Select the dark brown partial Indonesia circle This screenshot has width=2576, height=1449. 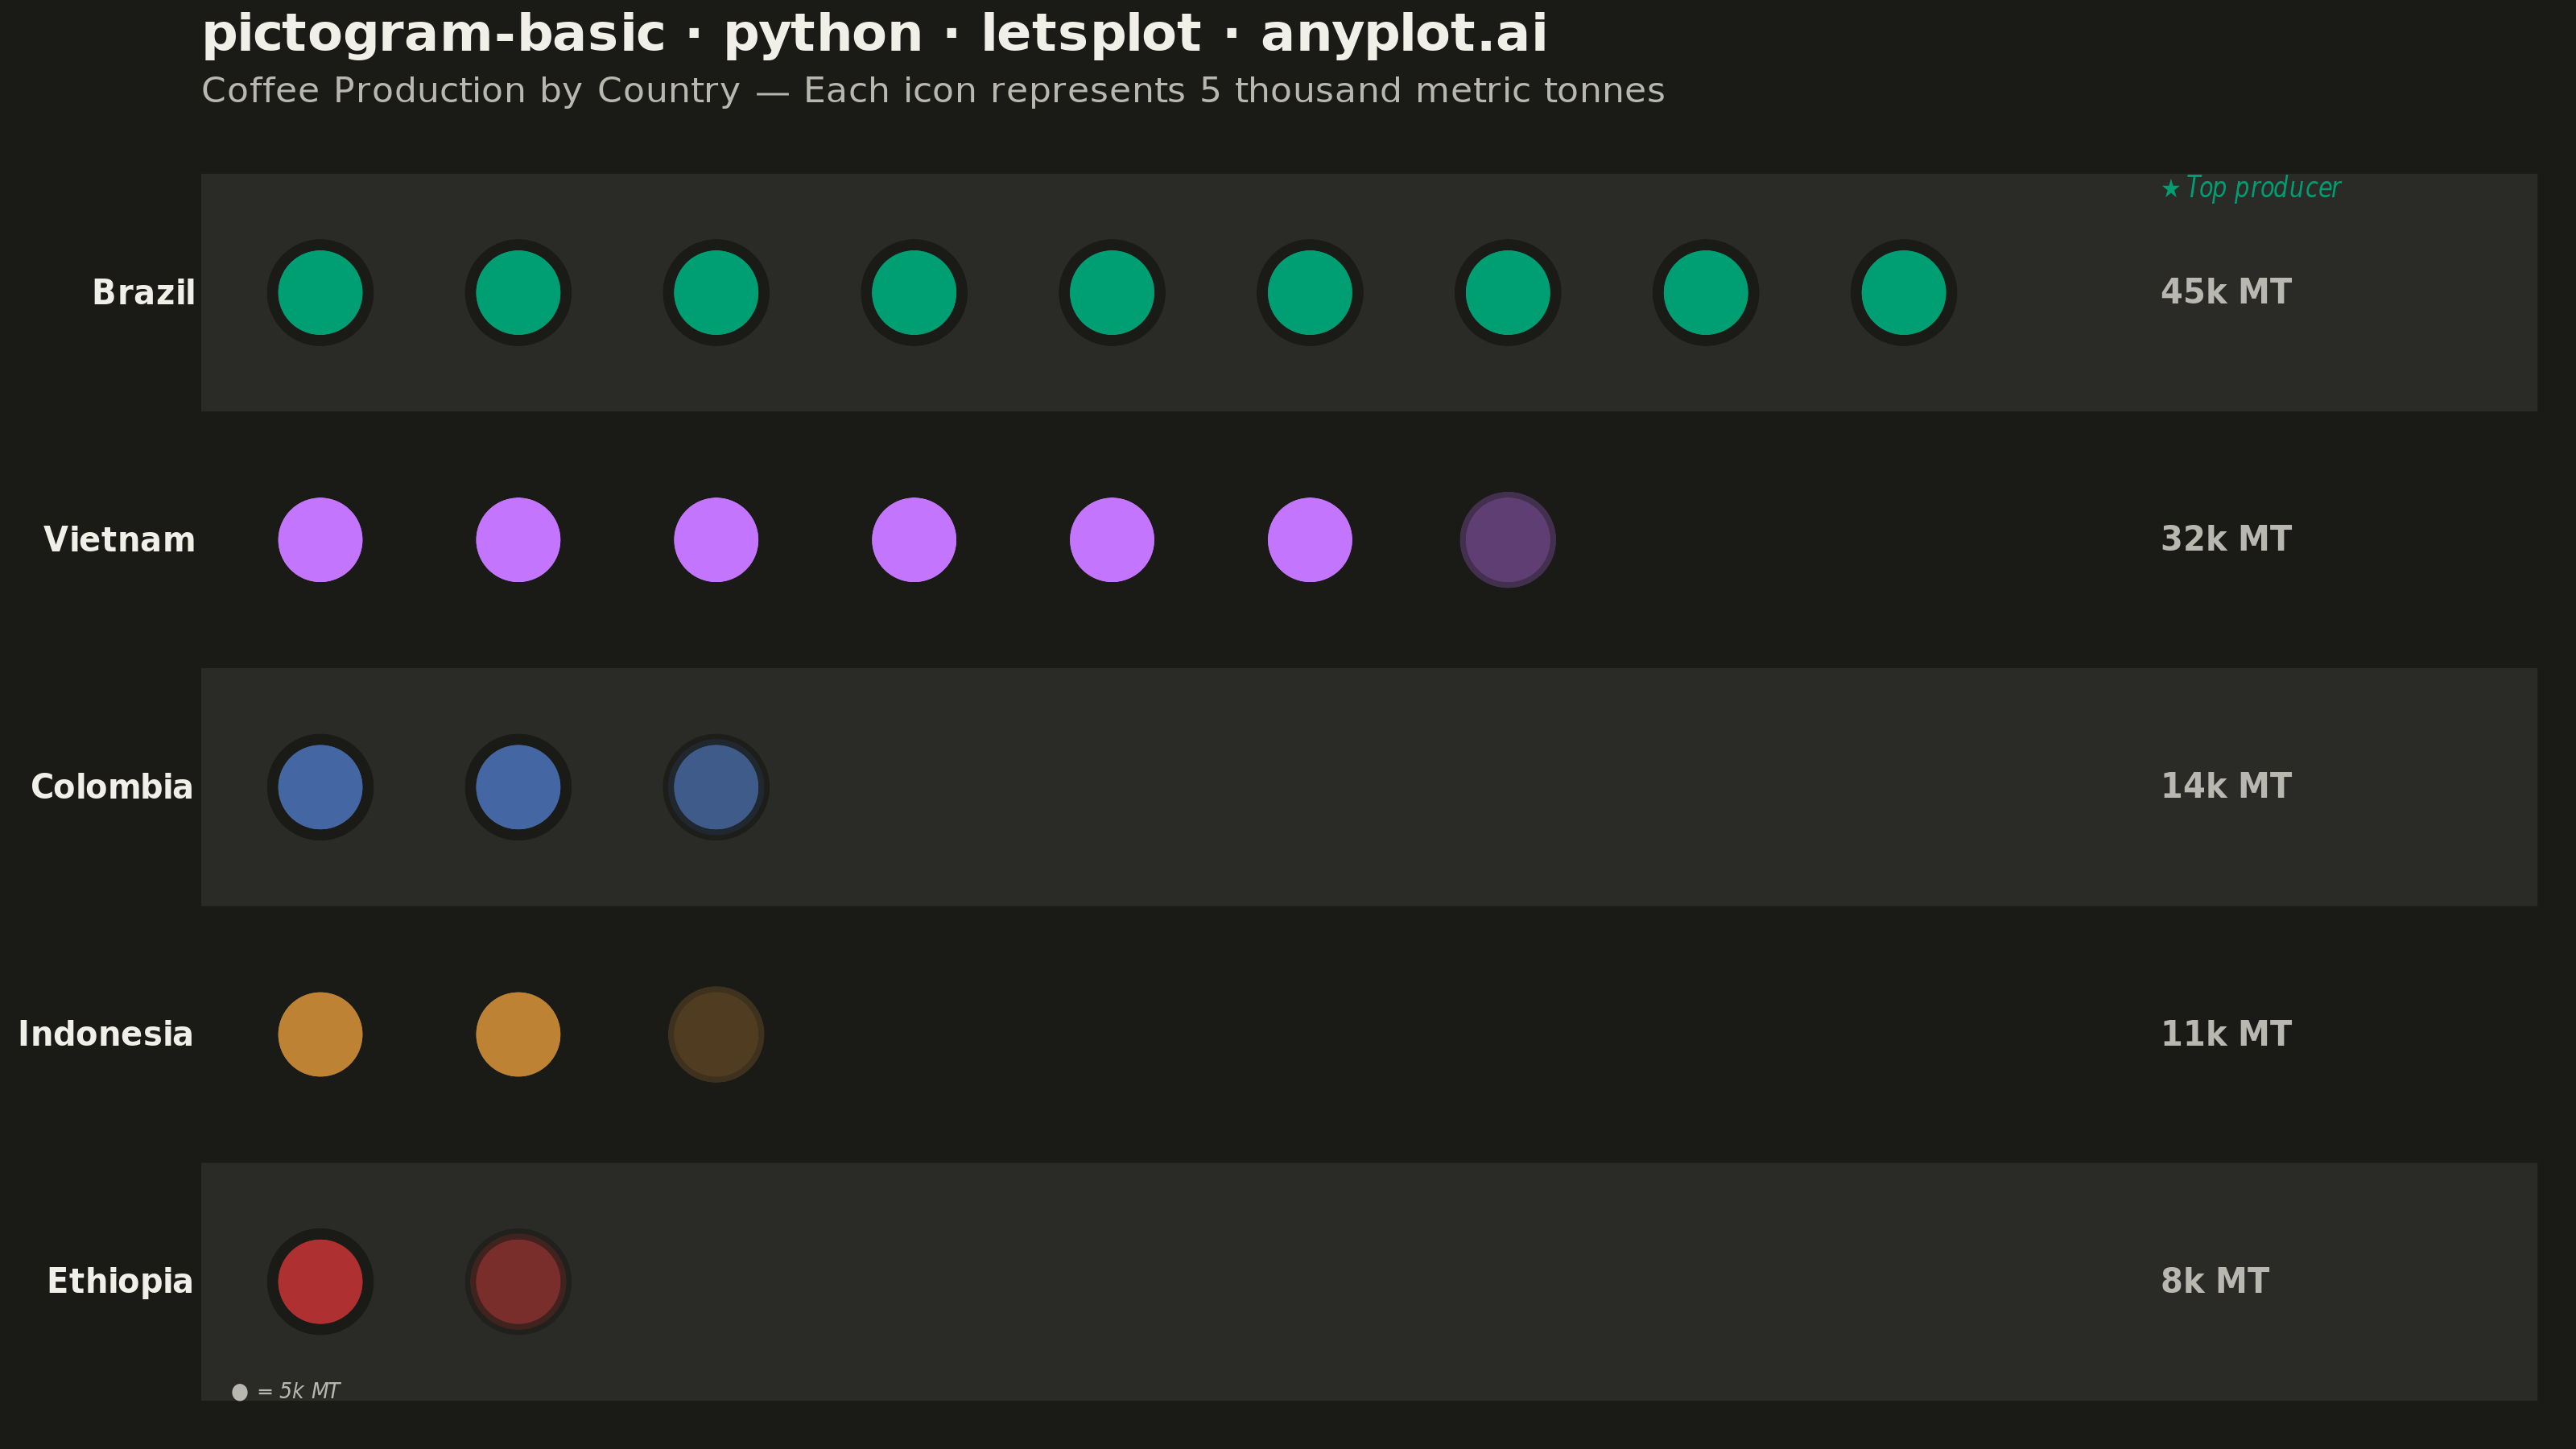[716, 1034]
